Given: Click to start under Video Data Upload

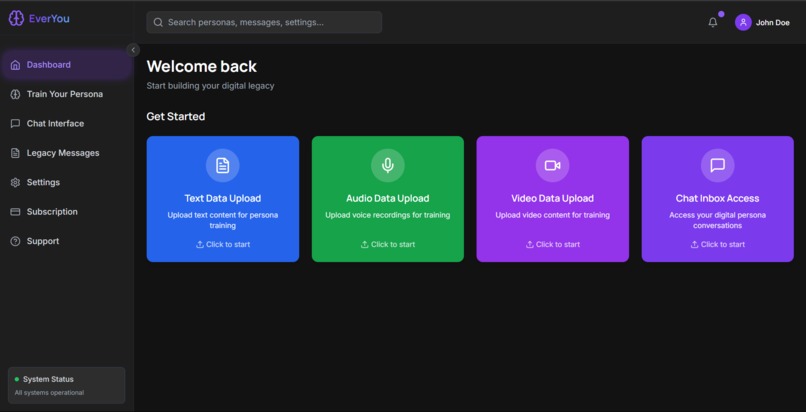Looking at the screenshot, I should [553, 245].
